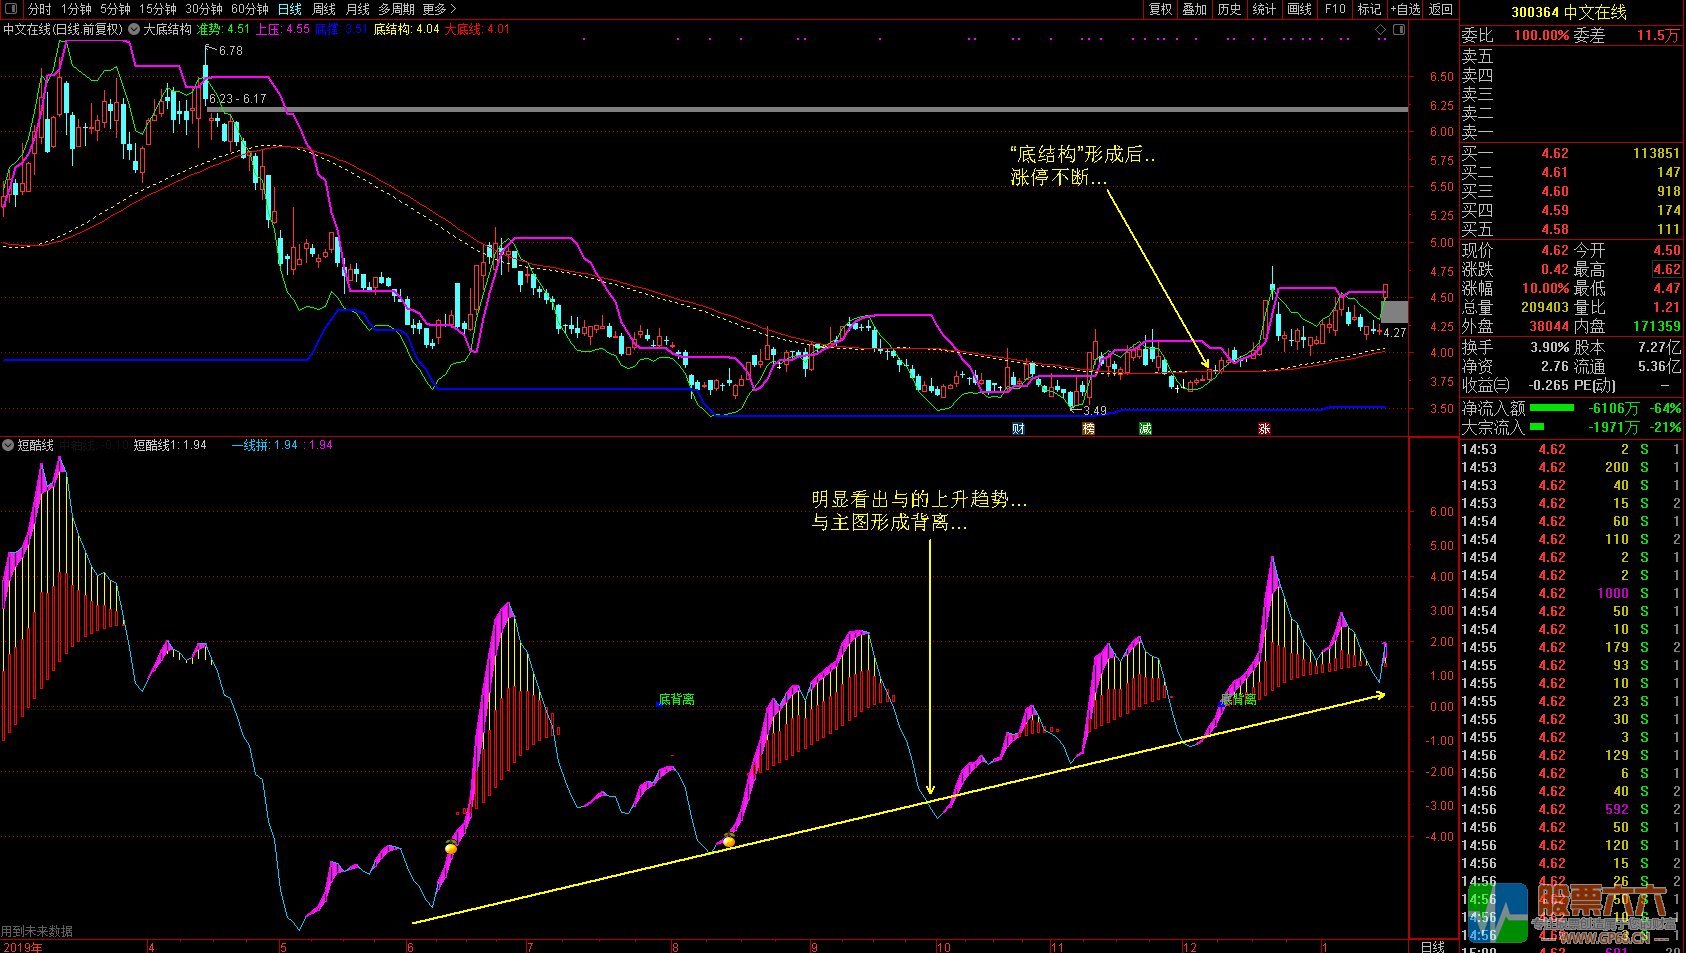Toggle 复权 price adjustment
The height and width of the screenshot is (953, 1686).
click(x=1160, y=9)
